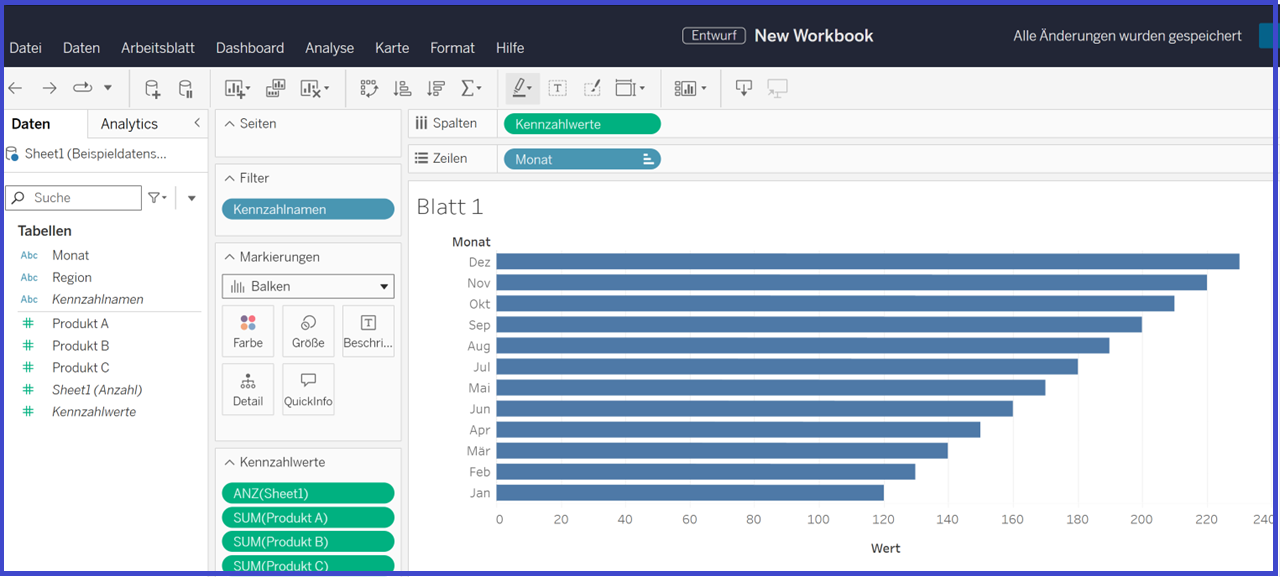Click the presentation mode screen icon
The image size is (1280, 577).
pyautogui.click(x=777, y=89)
